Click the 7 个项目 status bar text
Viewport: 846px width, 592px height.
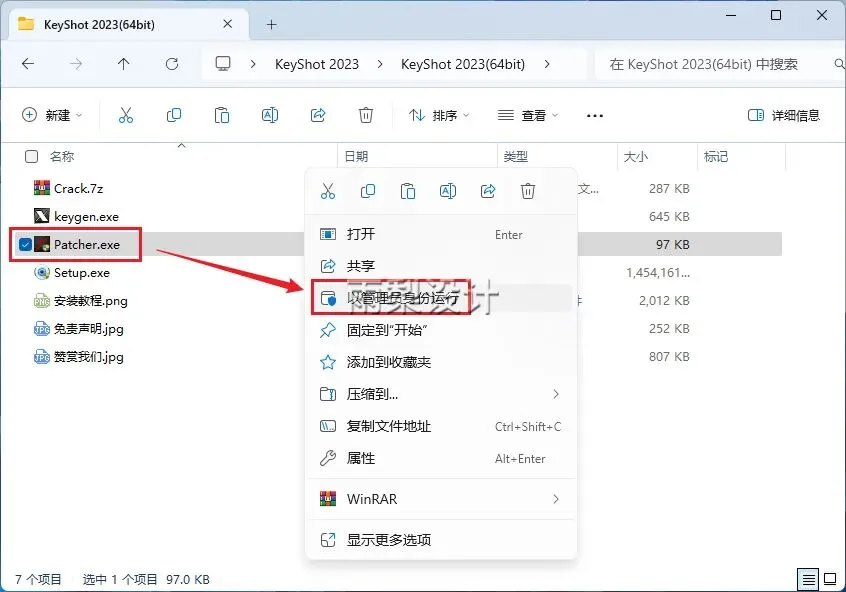pyautogui.click(x=38, y=580)
